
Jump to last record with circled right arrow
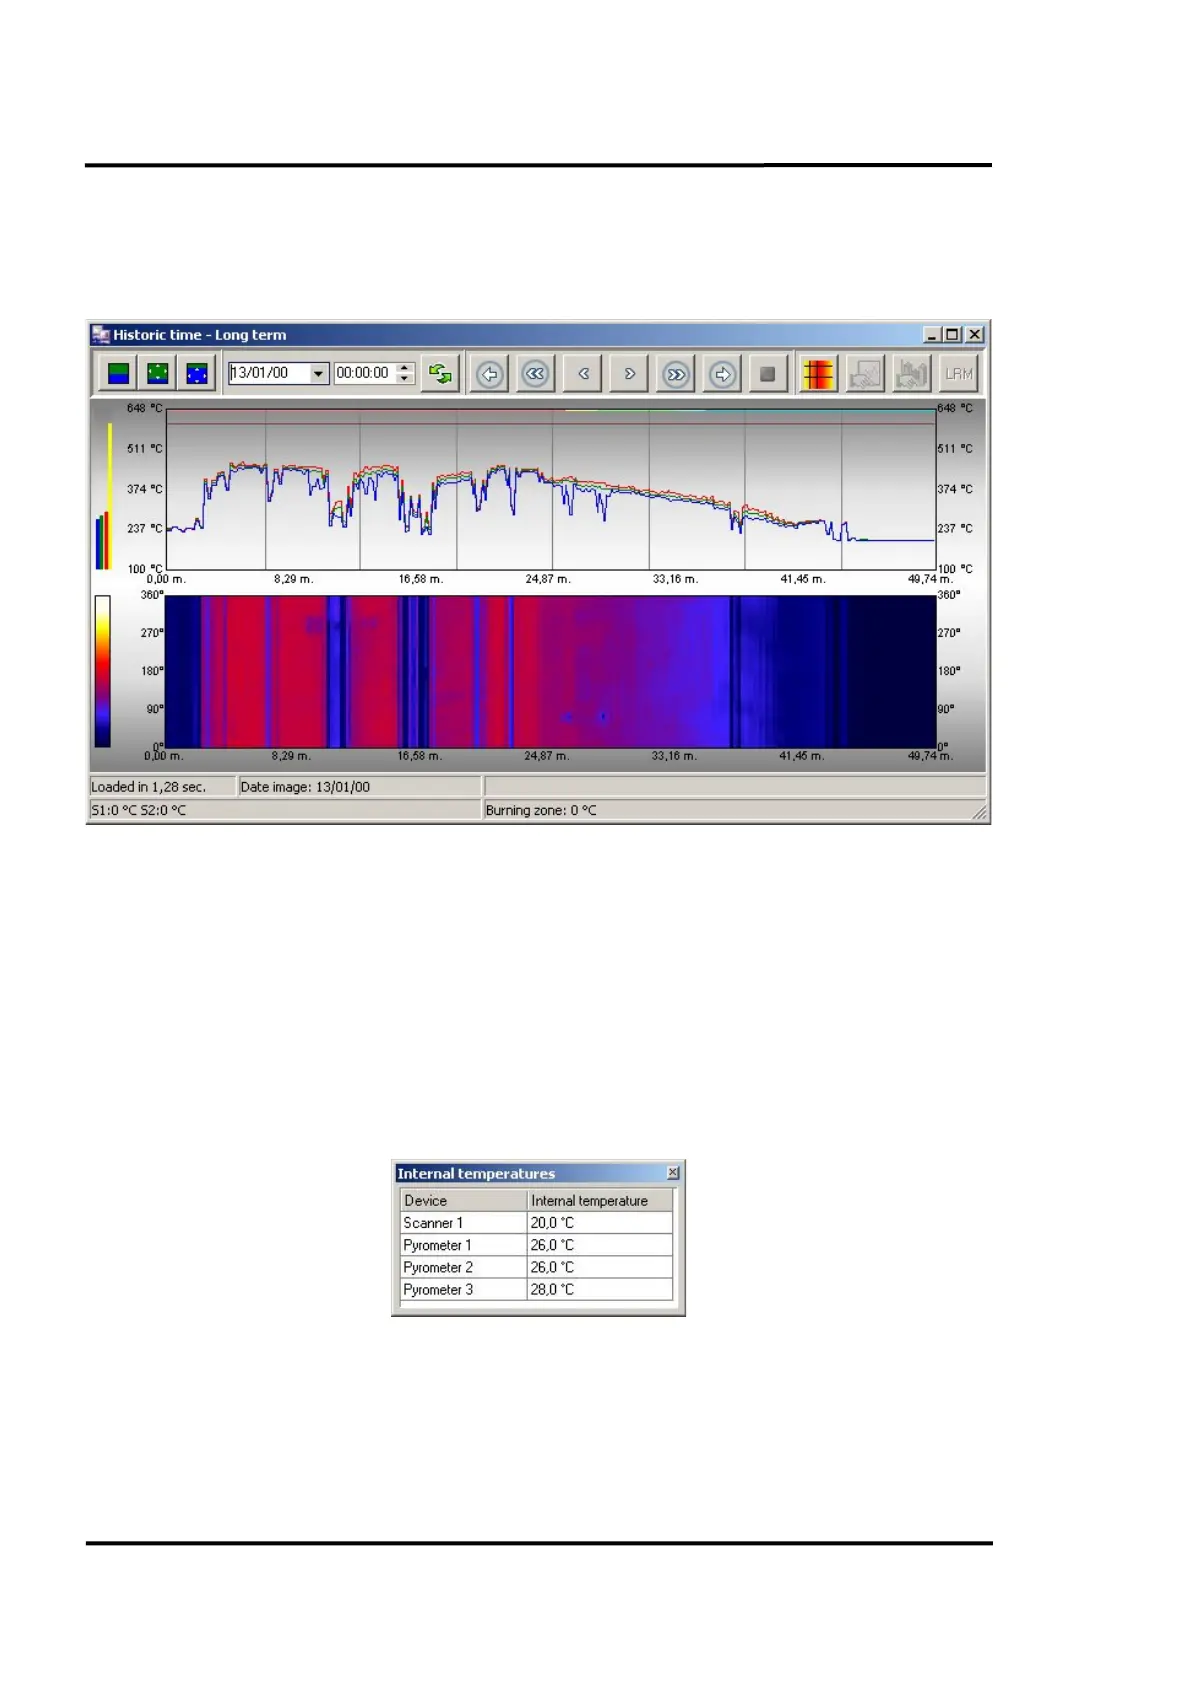pos(722,374)
